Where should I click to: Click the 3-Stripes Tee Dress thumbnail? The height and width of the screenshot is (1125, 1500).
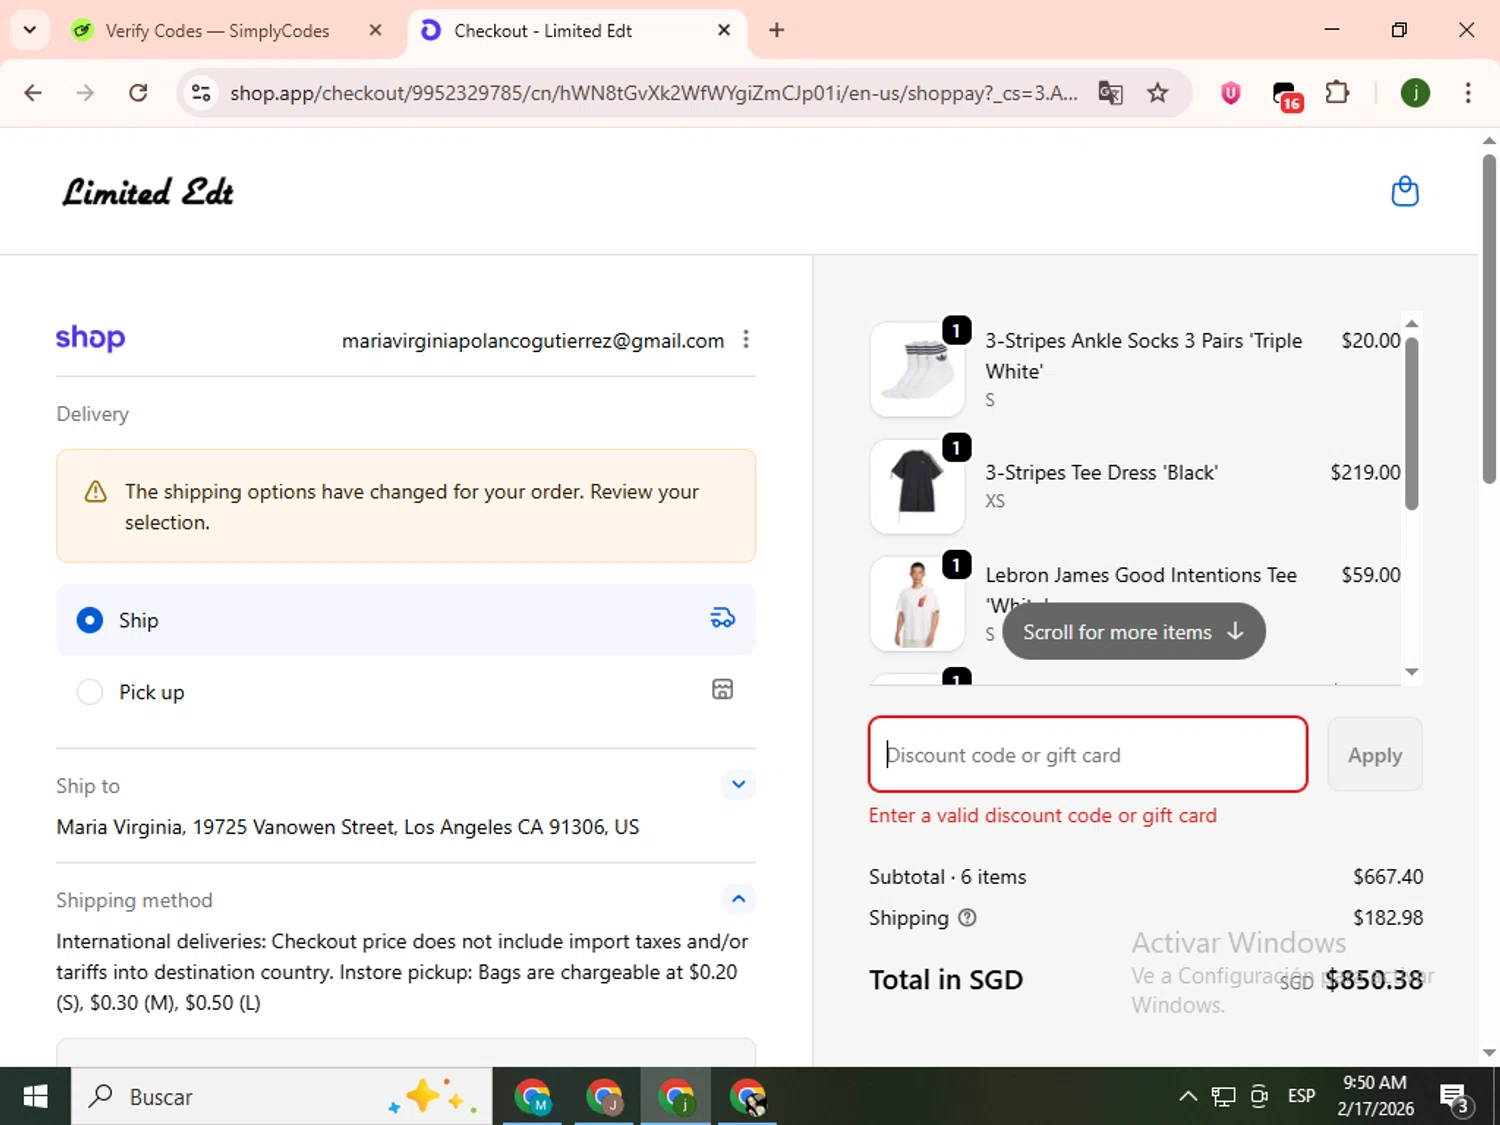pyautogui.click(x=917, y=486)
